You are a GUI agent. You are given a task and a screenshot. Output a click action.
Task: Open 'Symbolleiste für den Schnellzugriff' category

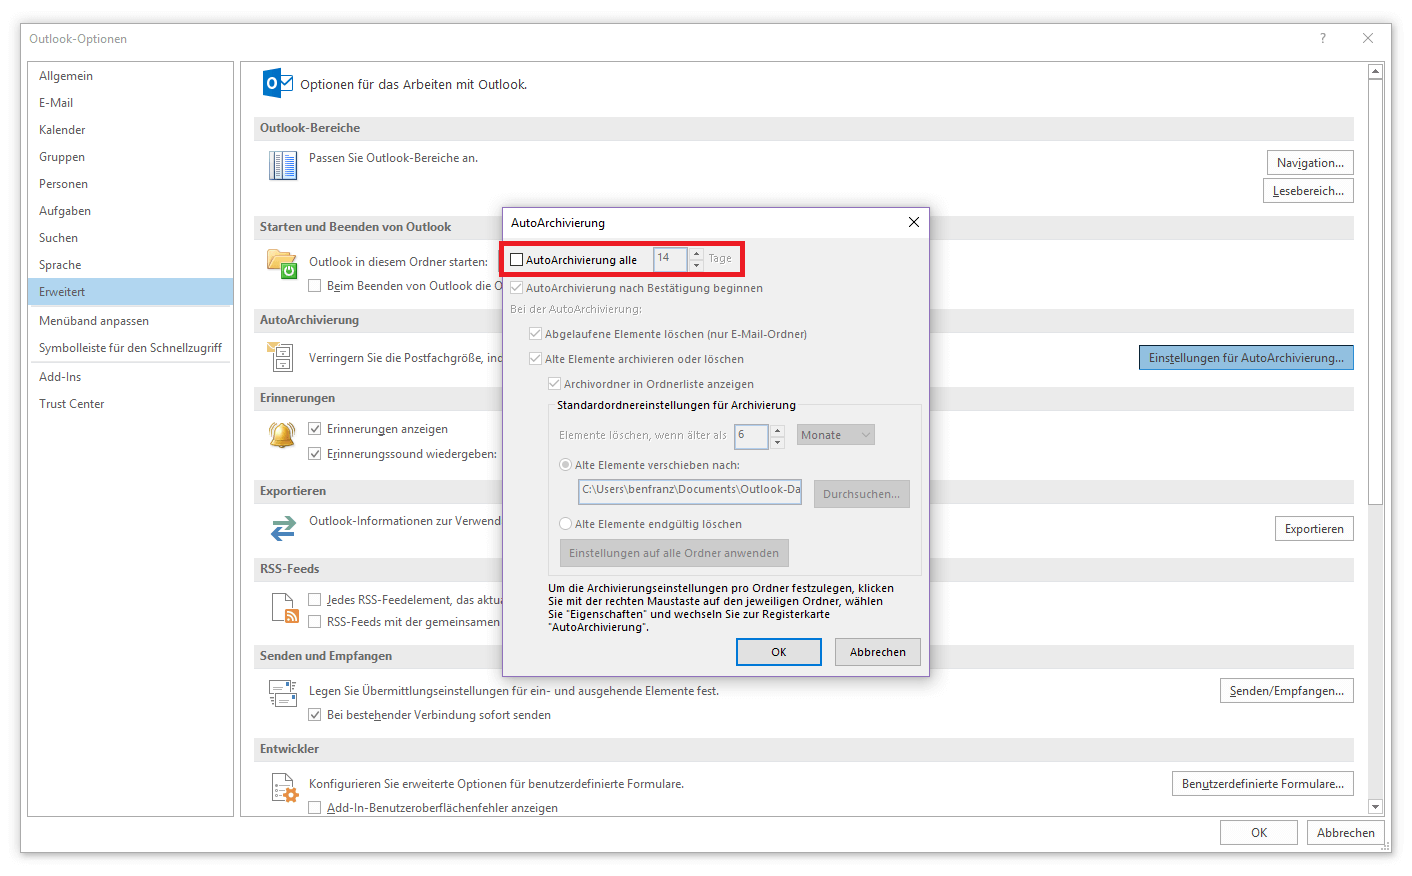130,348
